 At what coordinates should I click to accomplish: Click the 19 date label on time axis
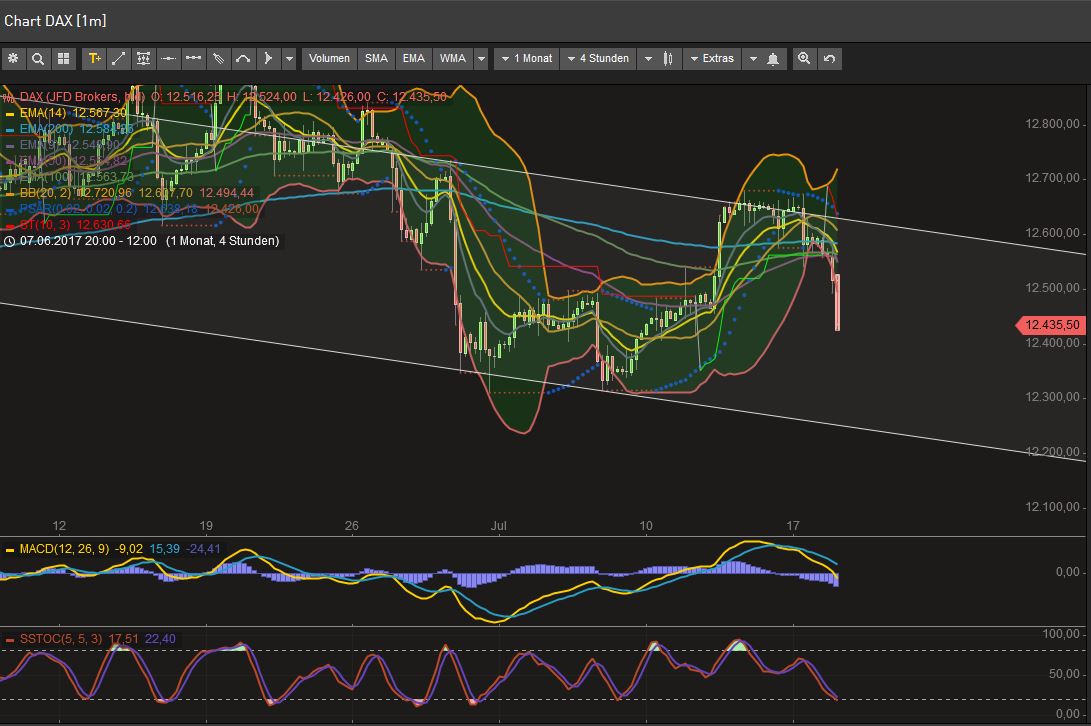pyautogui.click(x=206, y=526)
